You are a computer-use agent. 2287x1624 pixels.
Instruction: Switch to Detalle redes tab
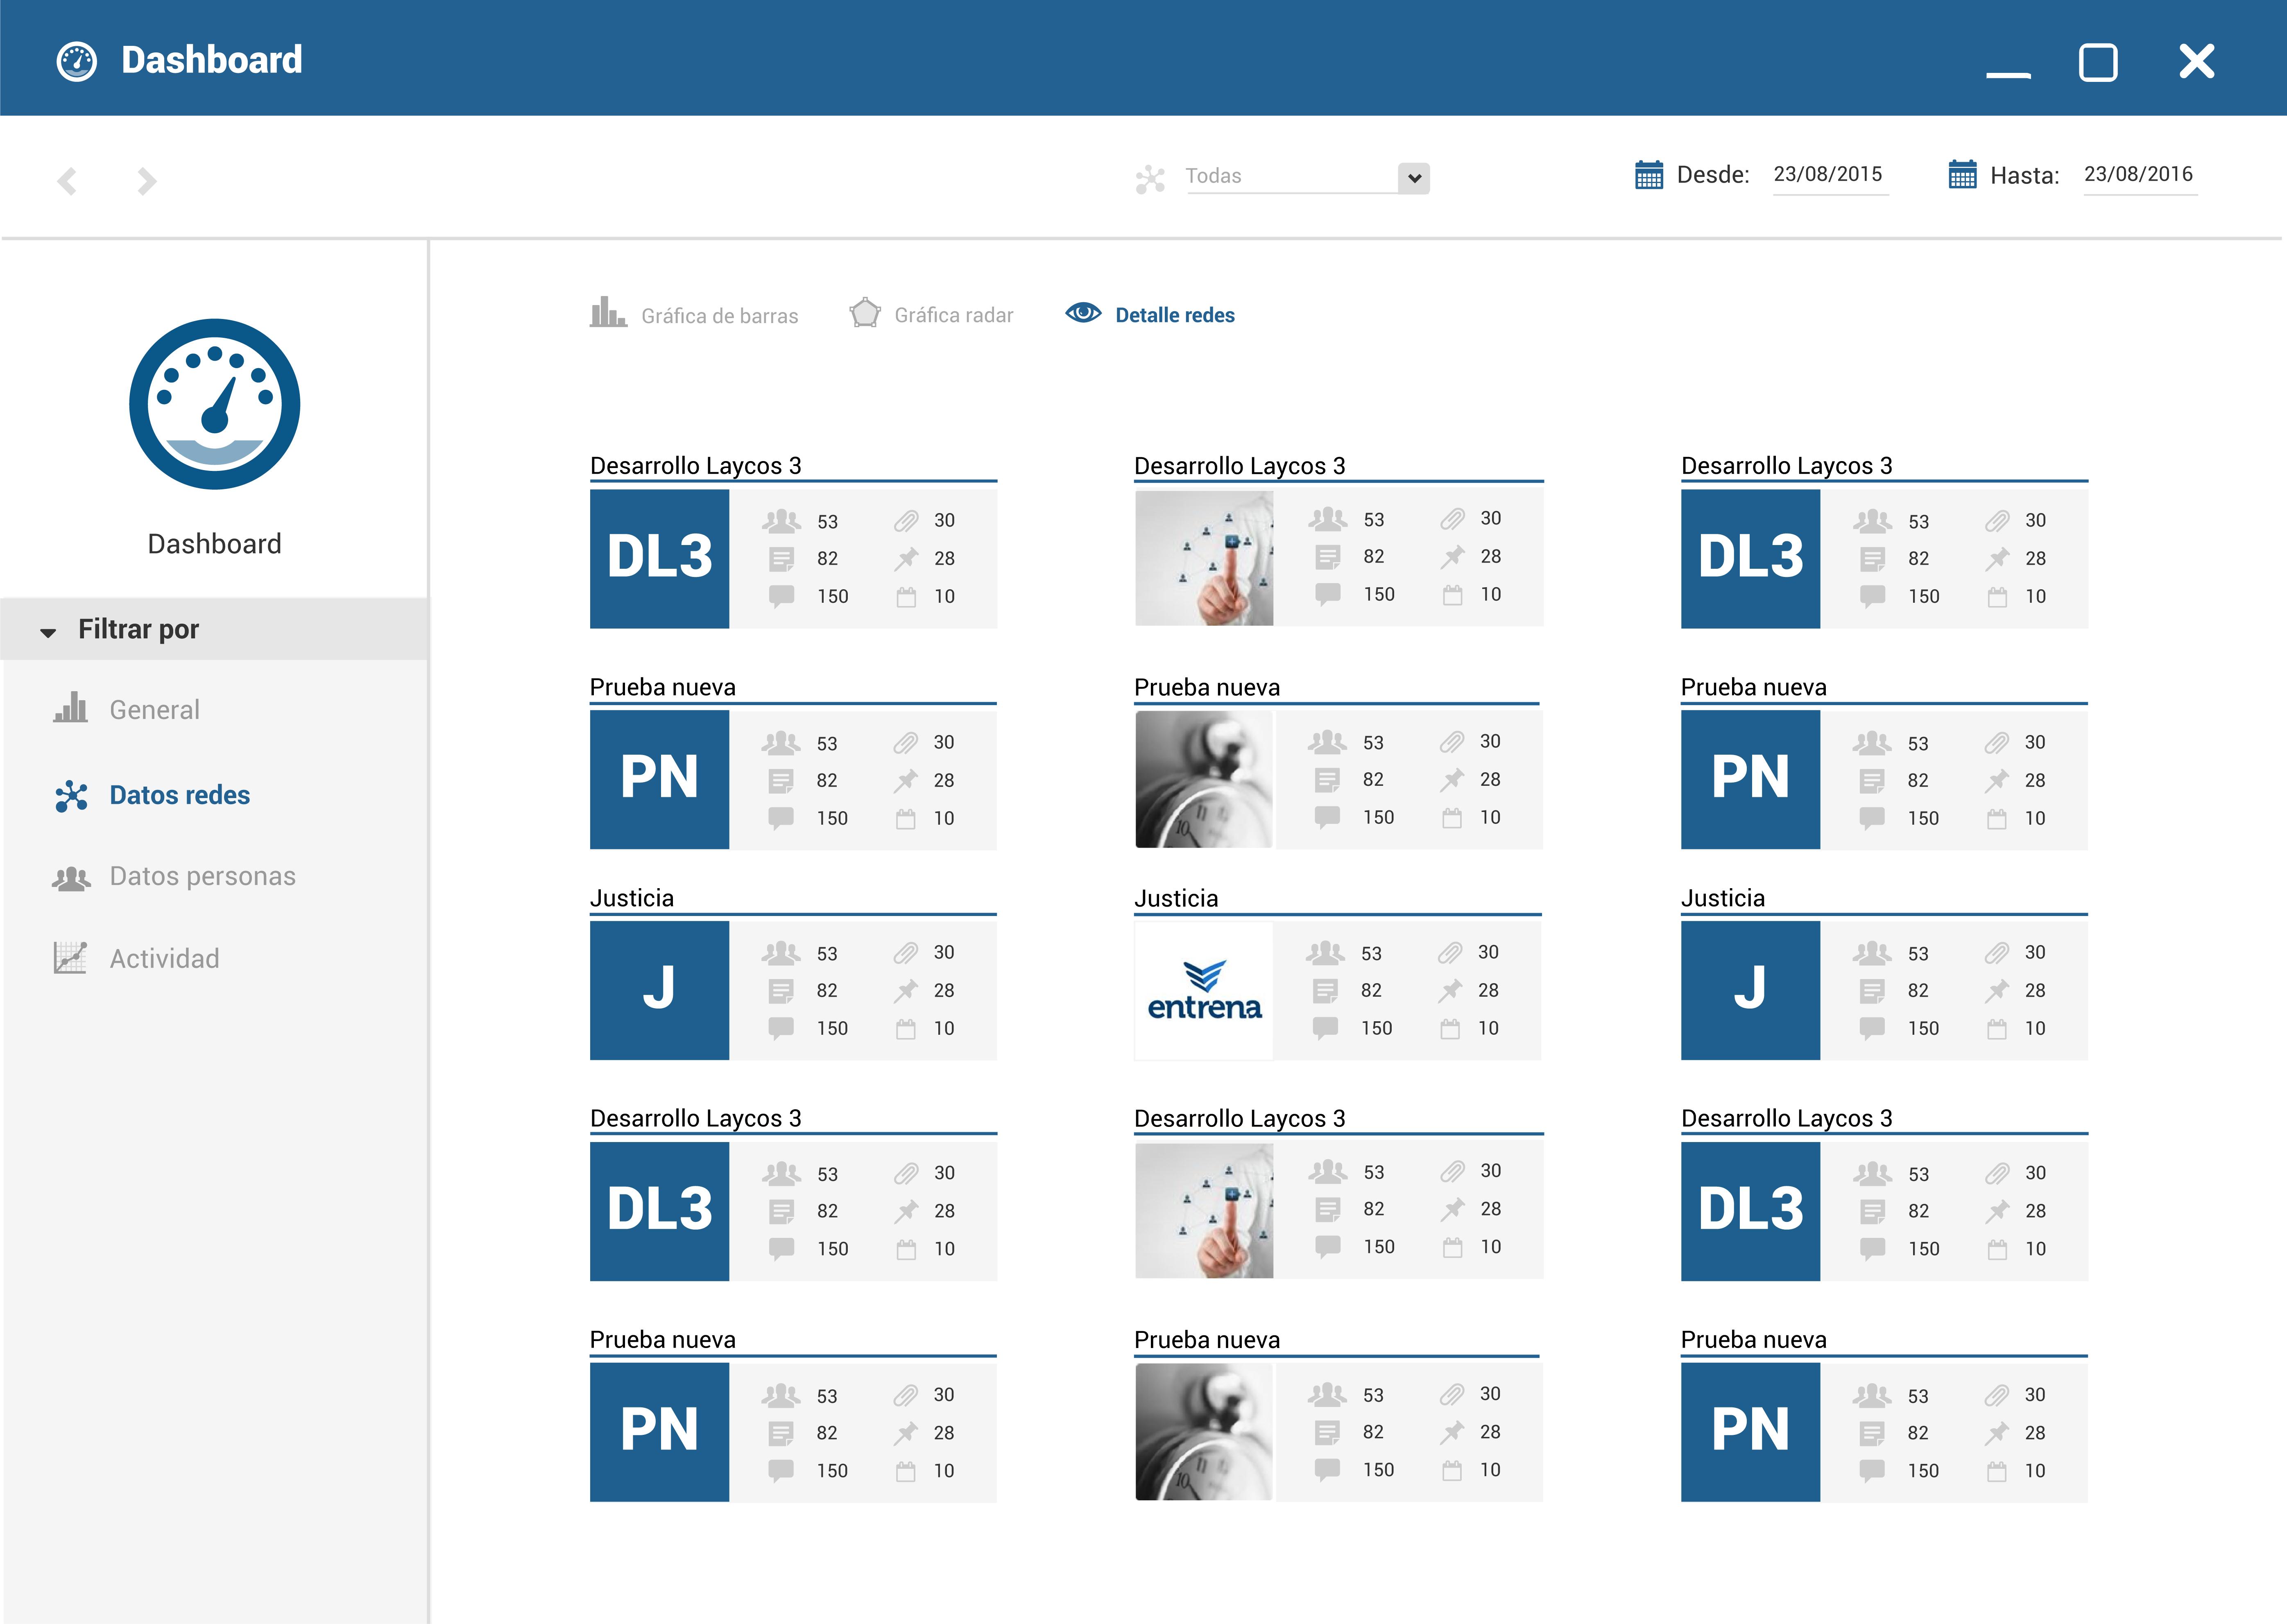1150,315
